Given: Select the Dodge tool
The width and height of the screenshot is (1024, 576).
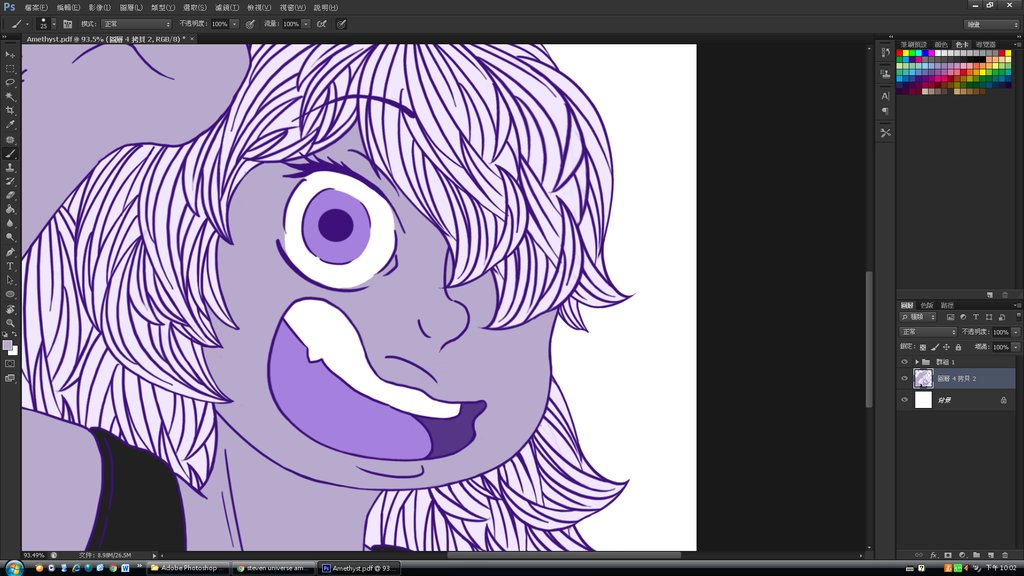Looking at the screenshot, I should pos(10,238).
